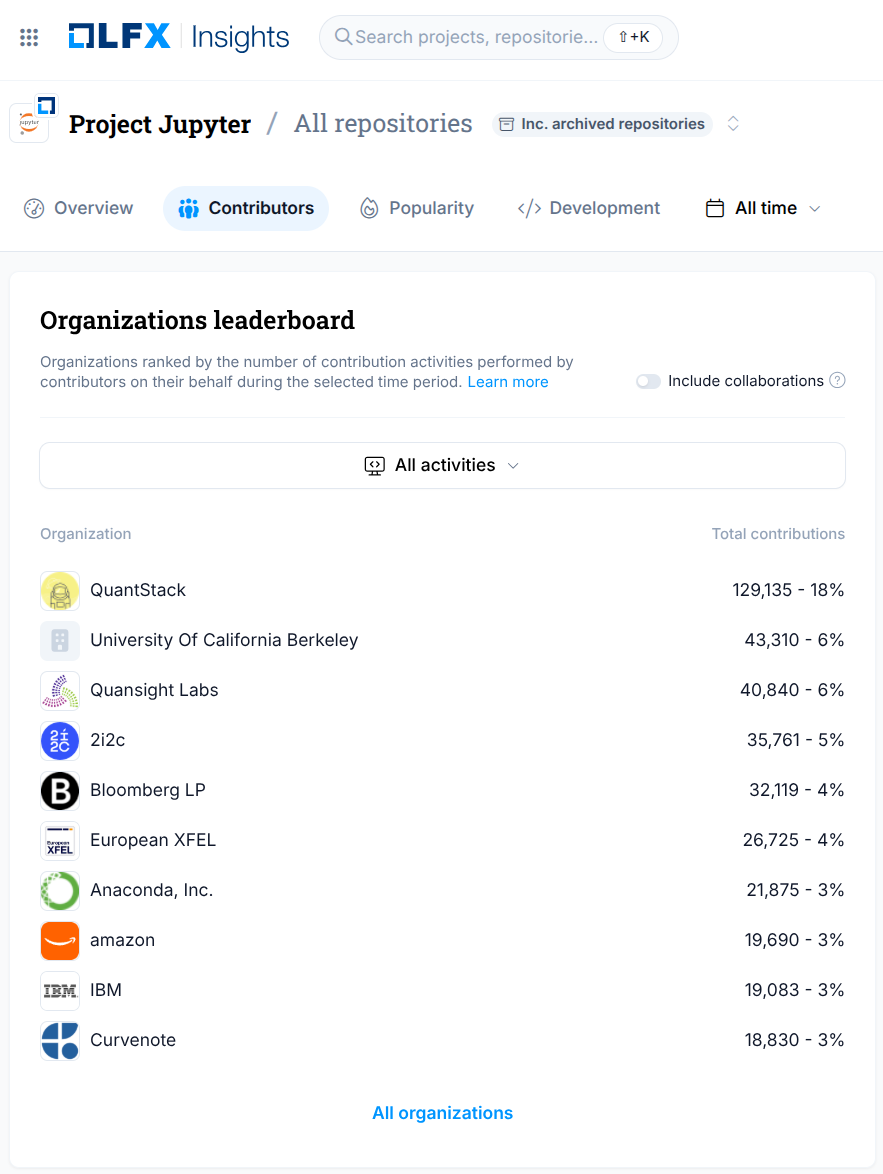The width and height of the screenshot is (883, 1174).
Task: Click the UC Berkeley building placeholder icon
Action: click(x=60, y=641)
